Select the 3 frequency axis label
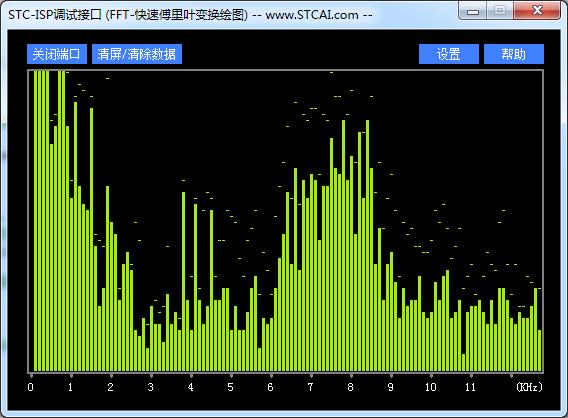 click(151, 387)
